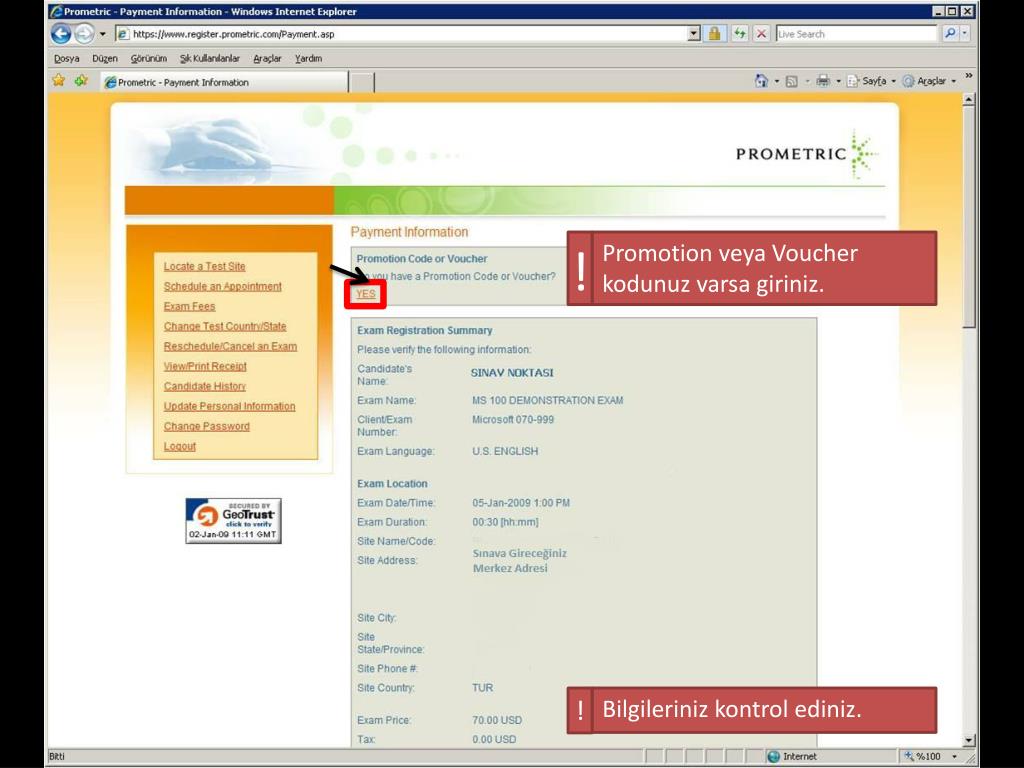Open the Düzen menu
The height and width of the screenshot is (768, 1024).
click(104, 59)
